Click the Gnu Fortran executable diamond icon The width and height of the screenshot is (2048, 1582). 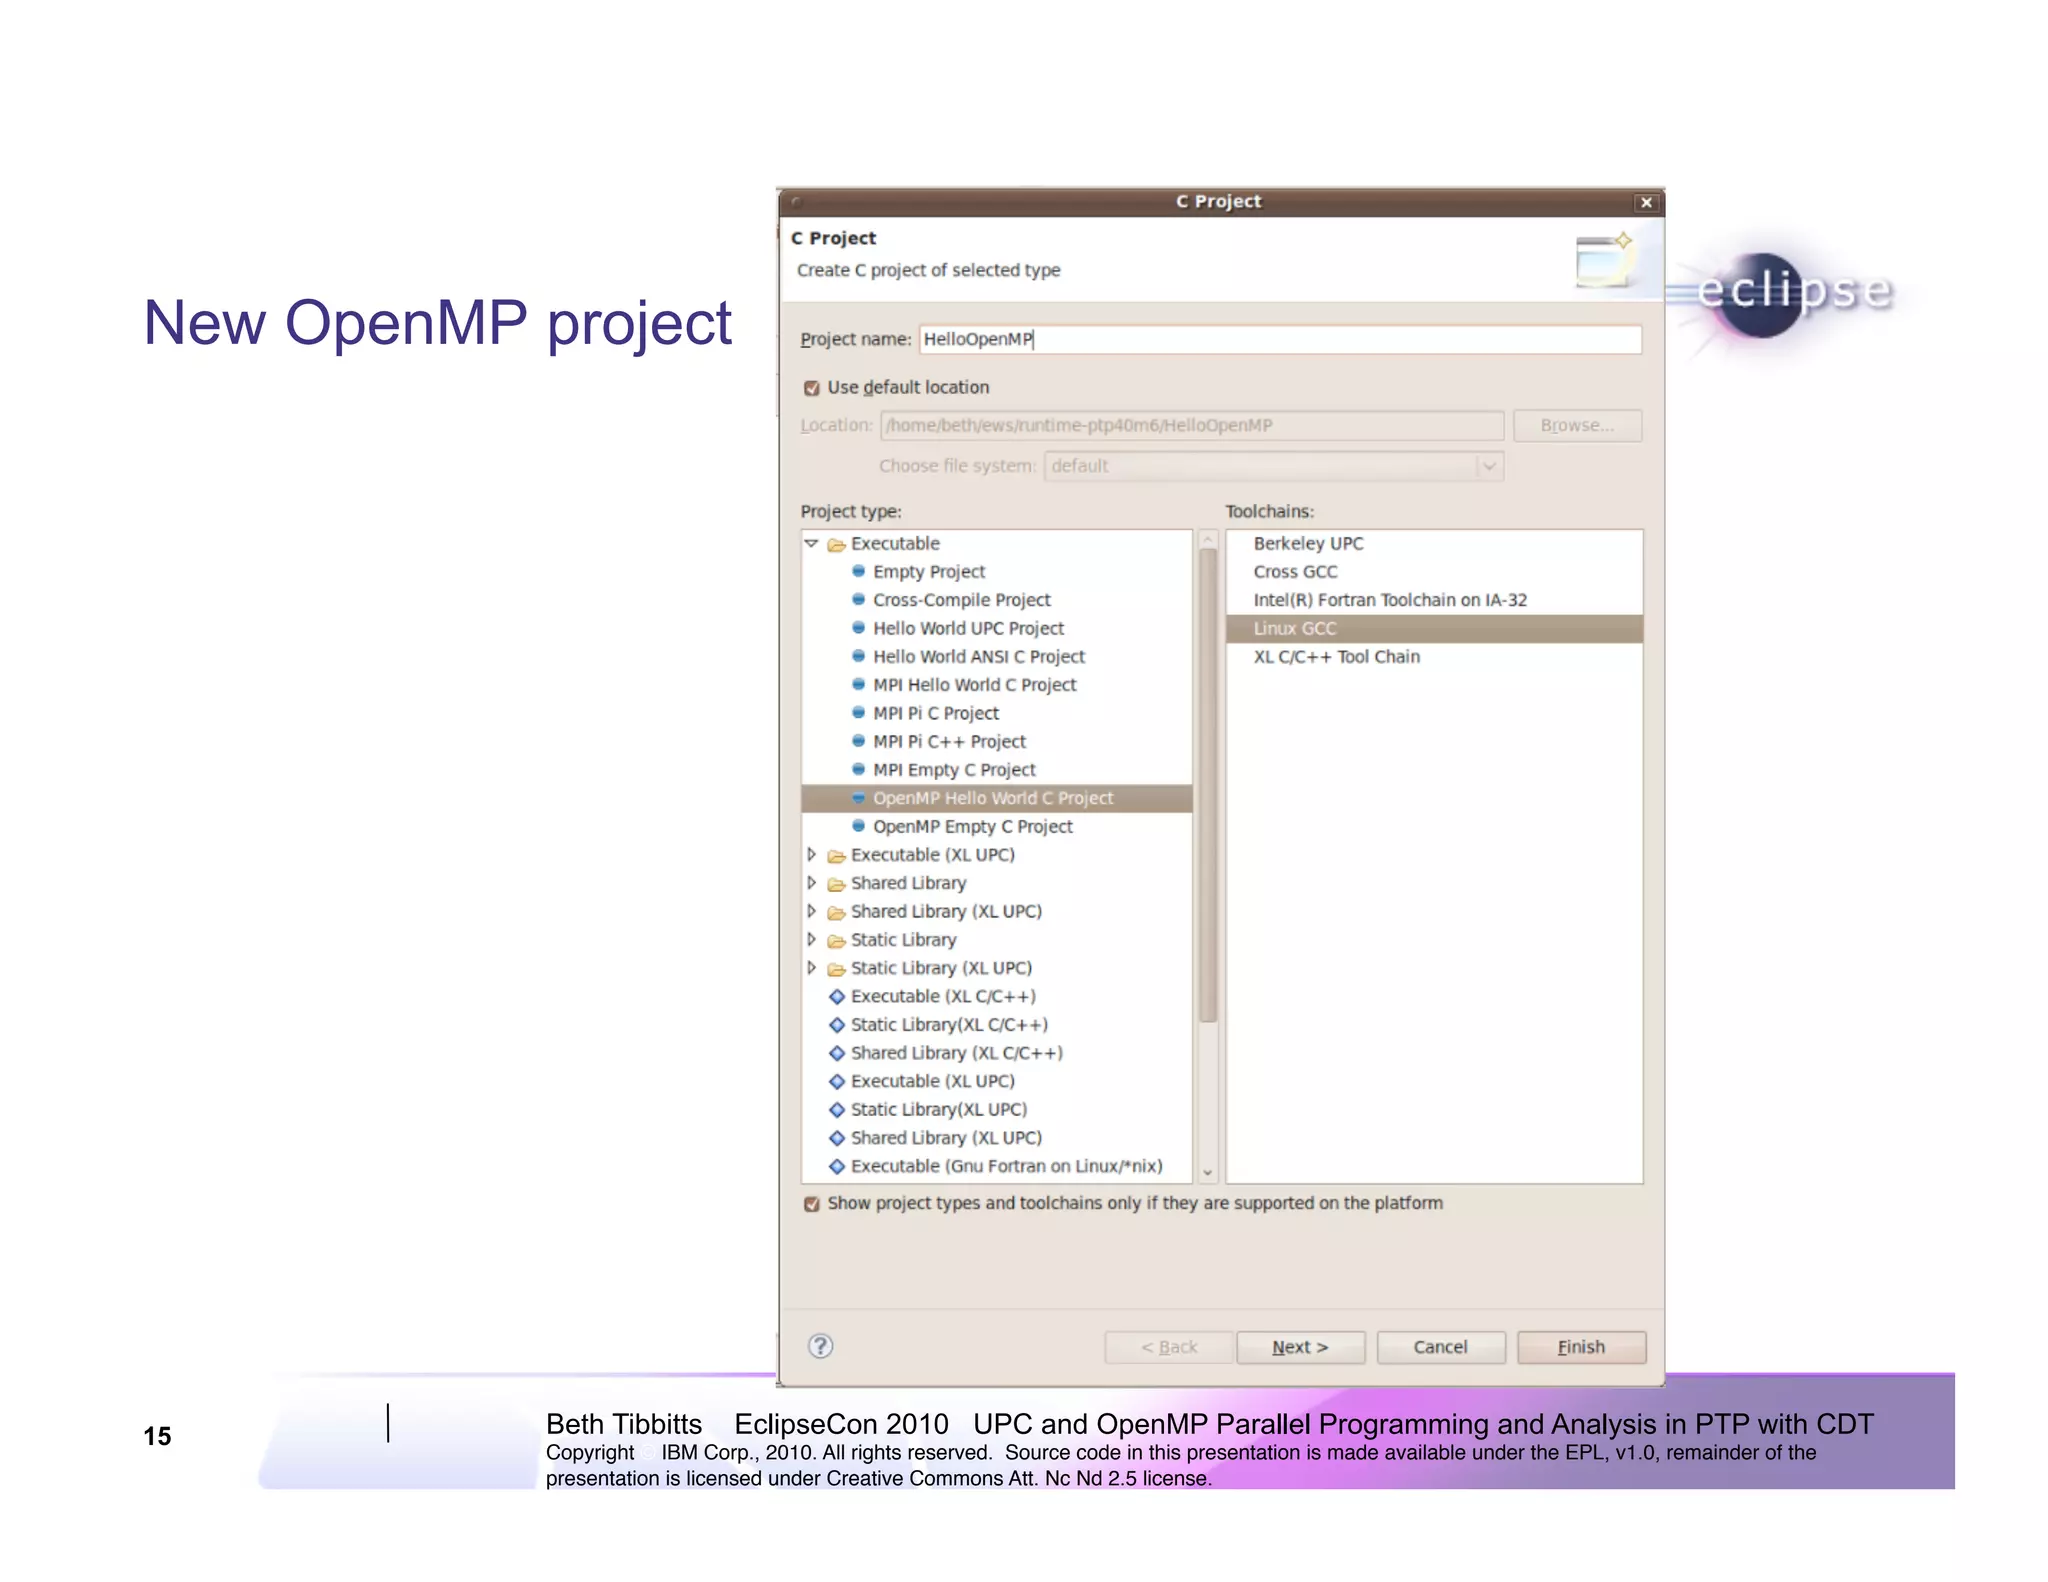(x=837, y=1166)
